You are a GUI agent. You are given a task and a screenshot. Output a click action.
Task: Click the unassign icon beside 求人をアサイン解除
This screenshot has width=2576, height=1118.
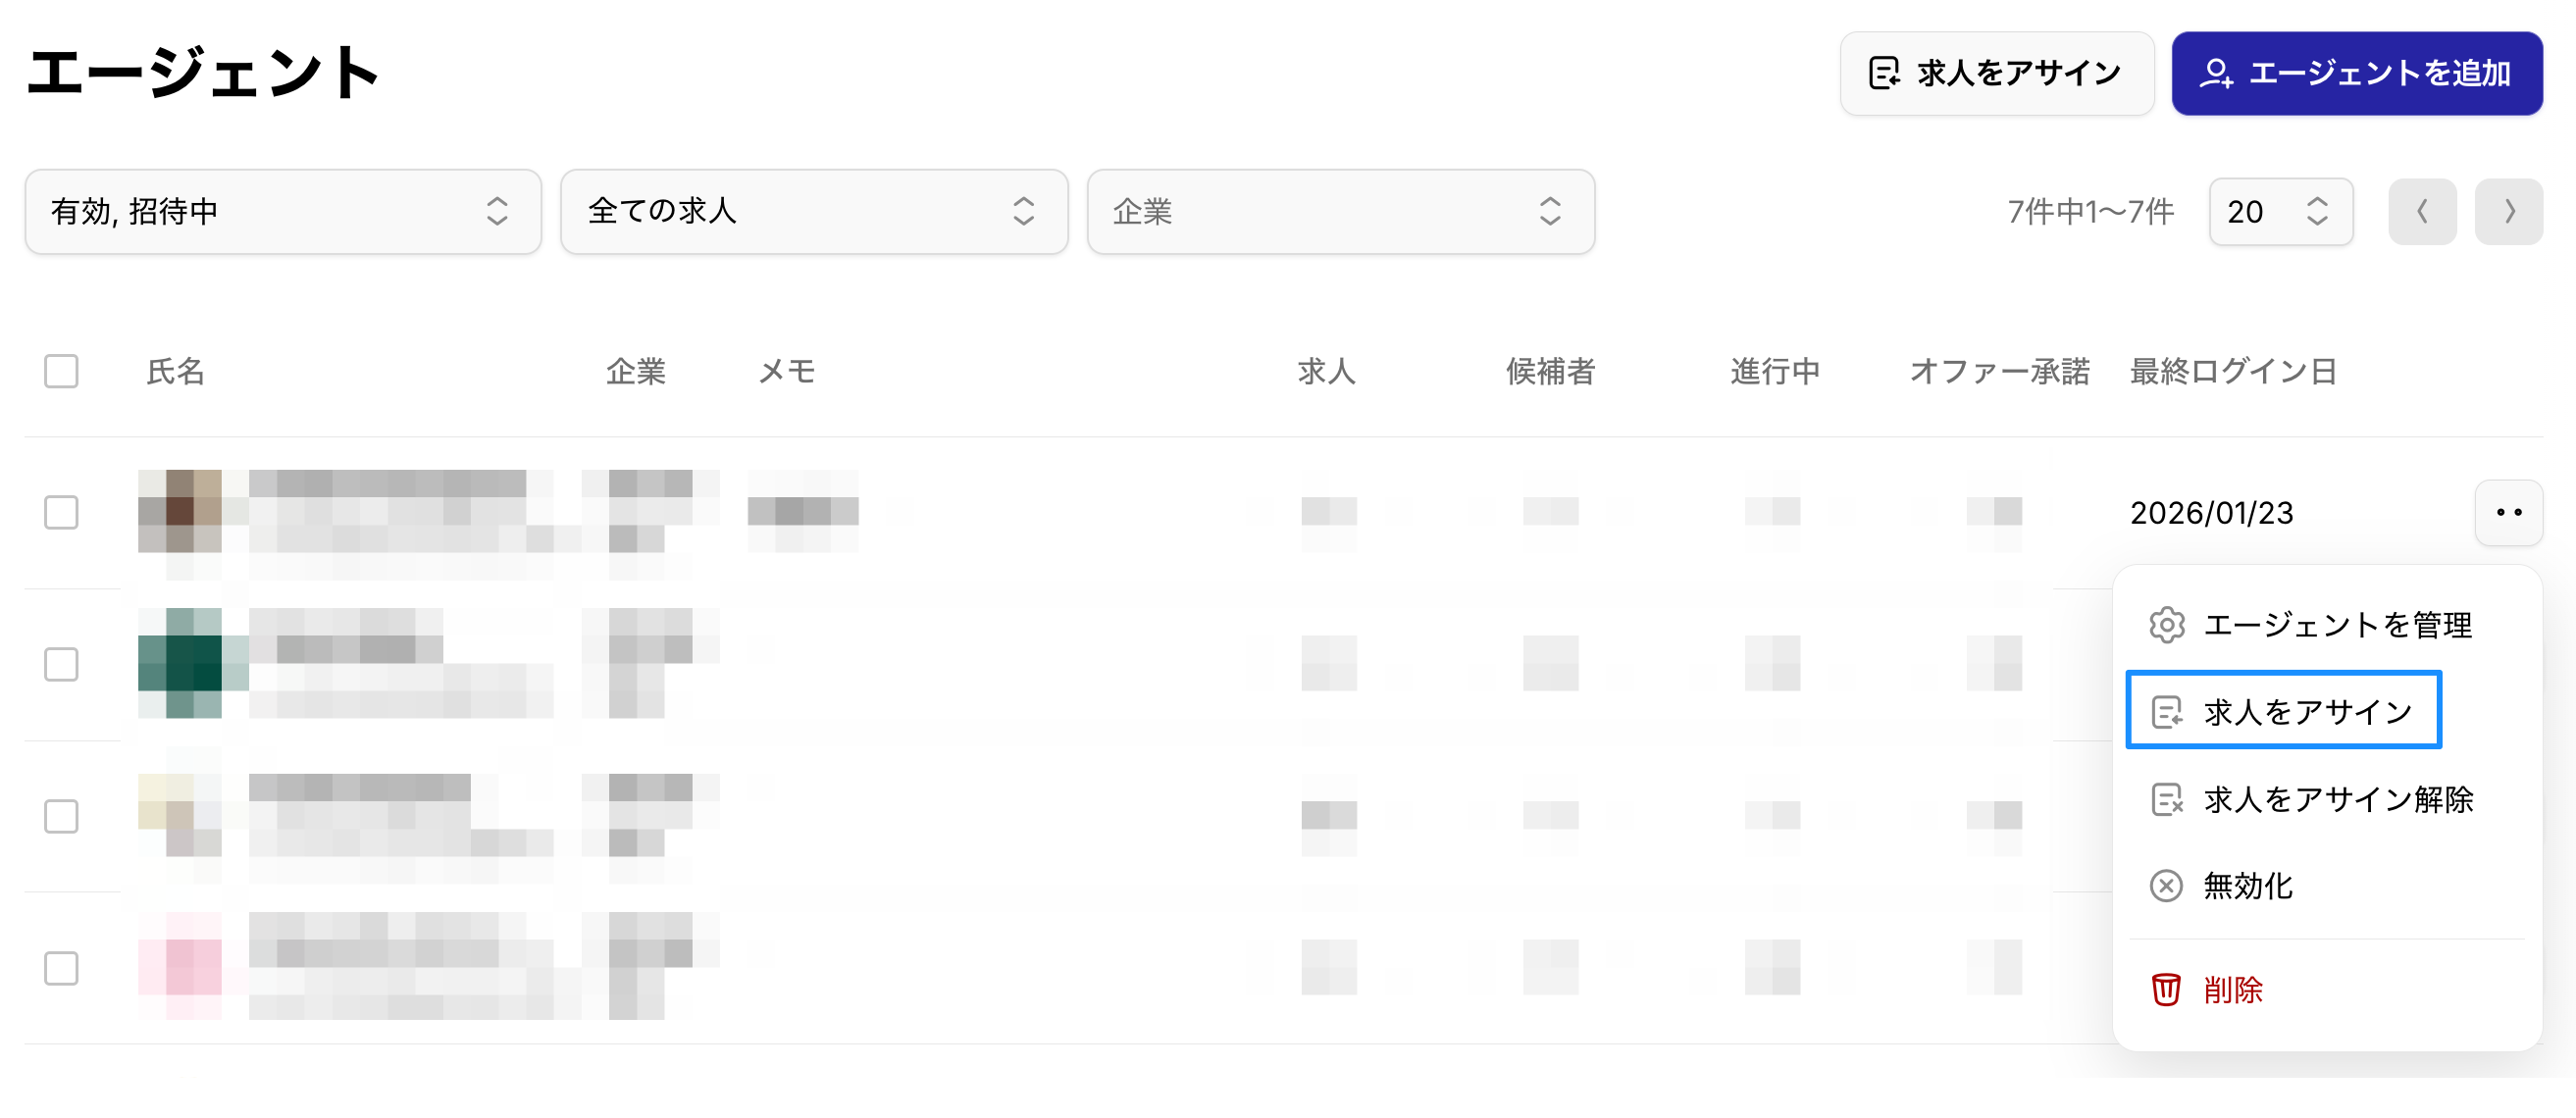(2166, 799)
